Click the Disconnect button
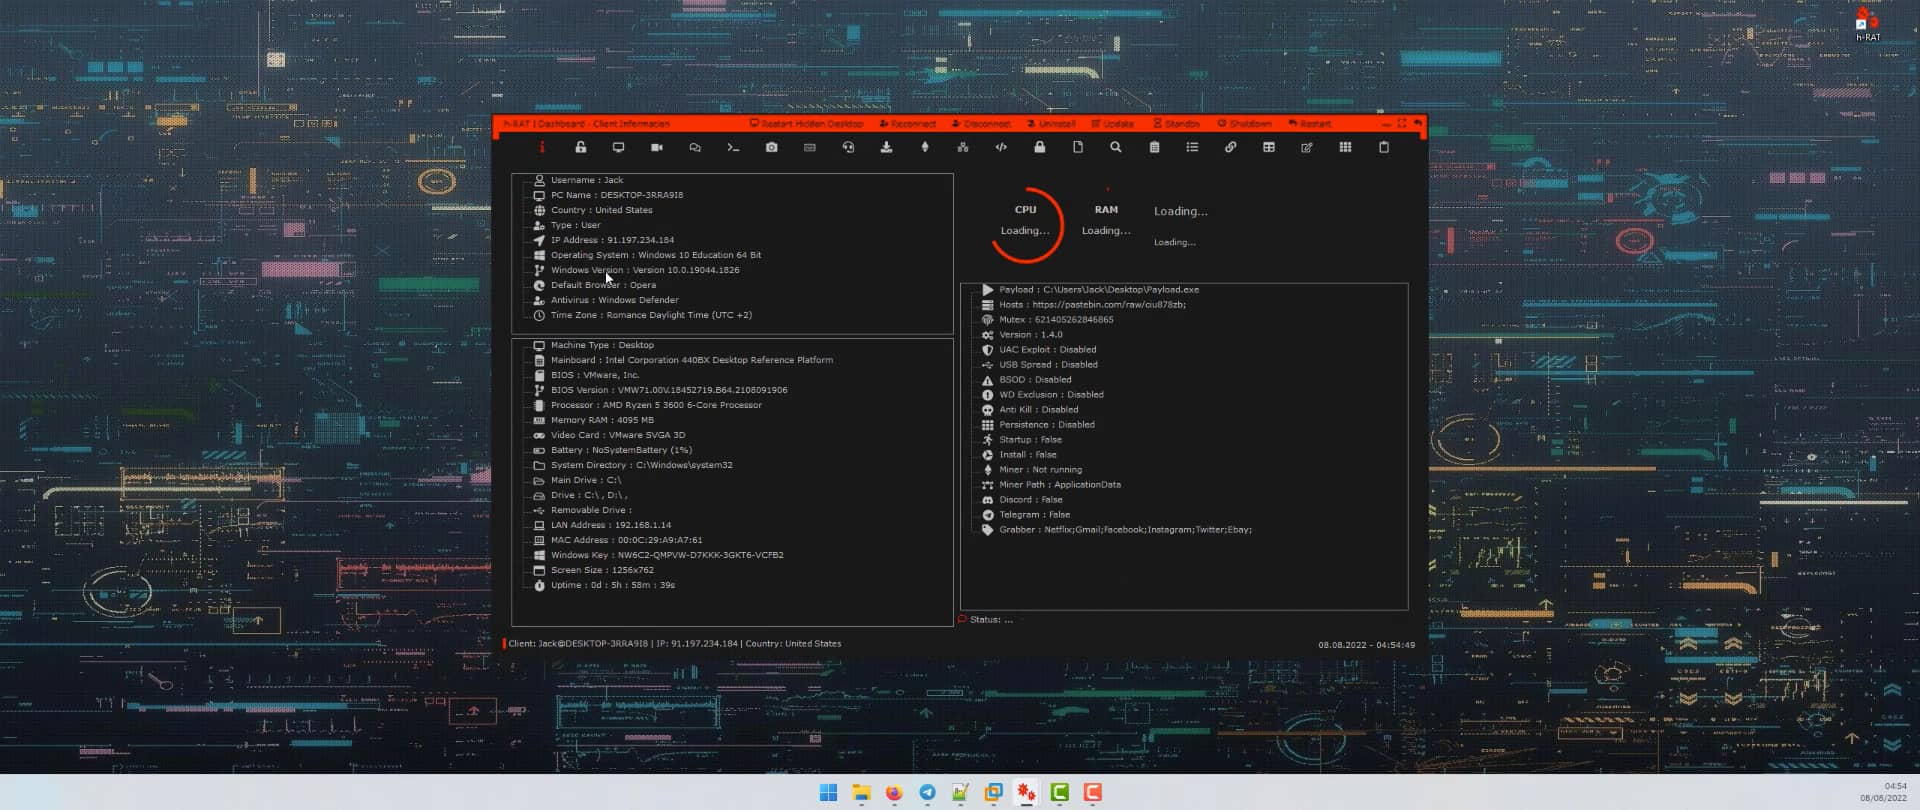The width and height of the screenshot is (1920, 810). [x=981, y=124]
